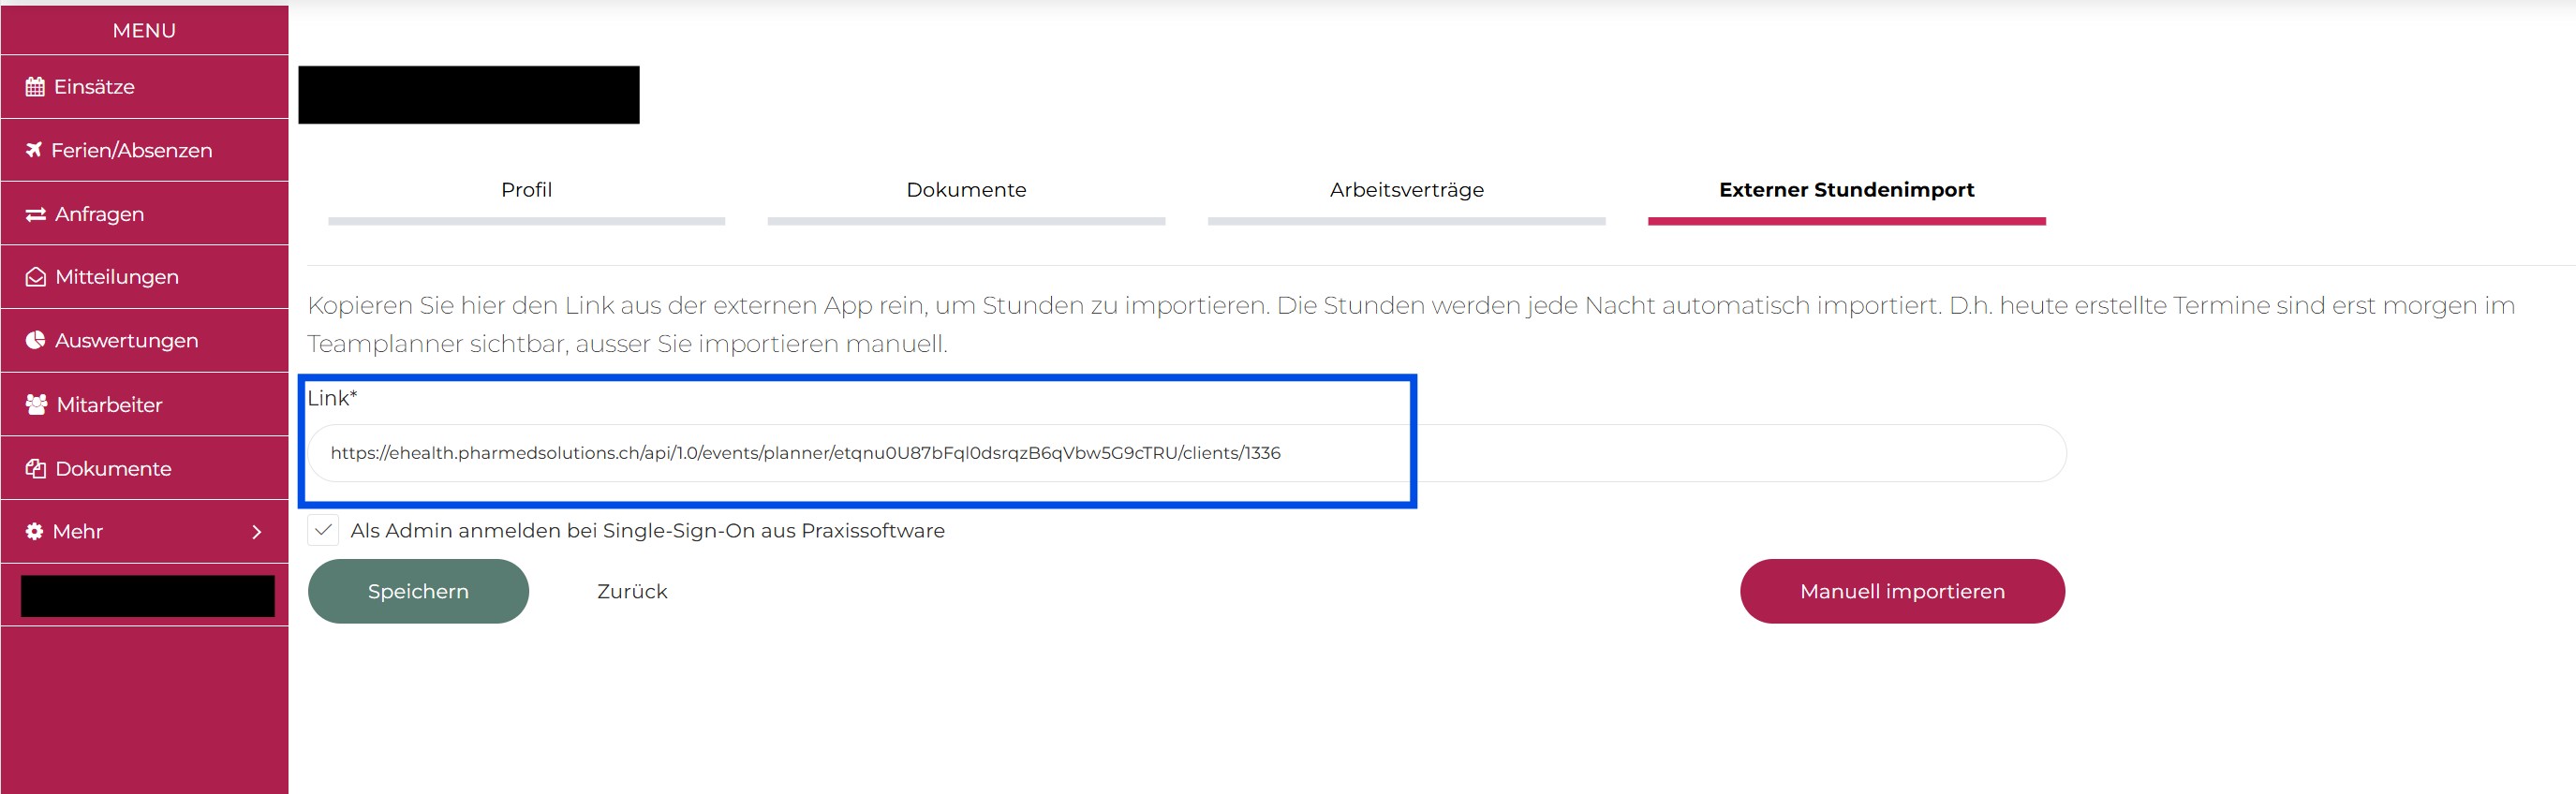Open Mitarbeiter menu entry
The height and width of the screenshot is (794, 2576).
tap(144, 404)
